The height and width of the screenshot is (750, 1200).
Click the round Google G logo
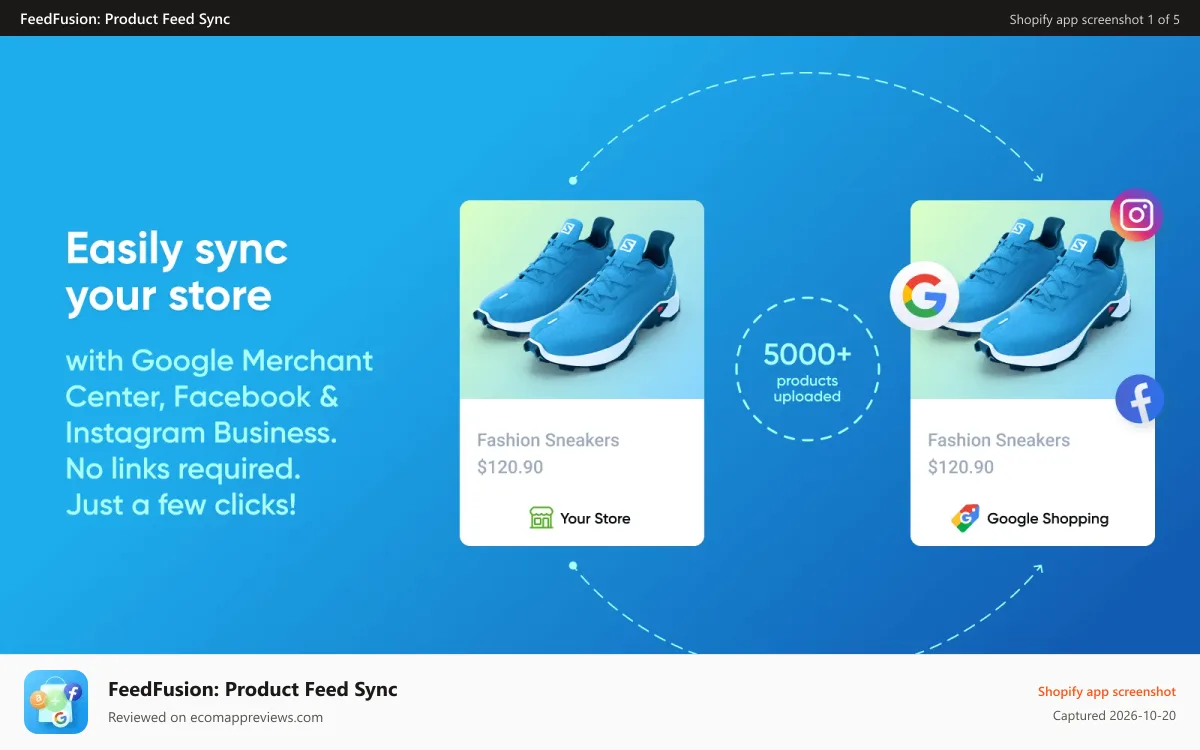[925, 295]
